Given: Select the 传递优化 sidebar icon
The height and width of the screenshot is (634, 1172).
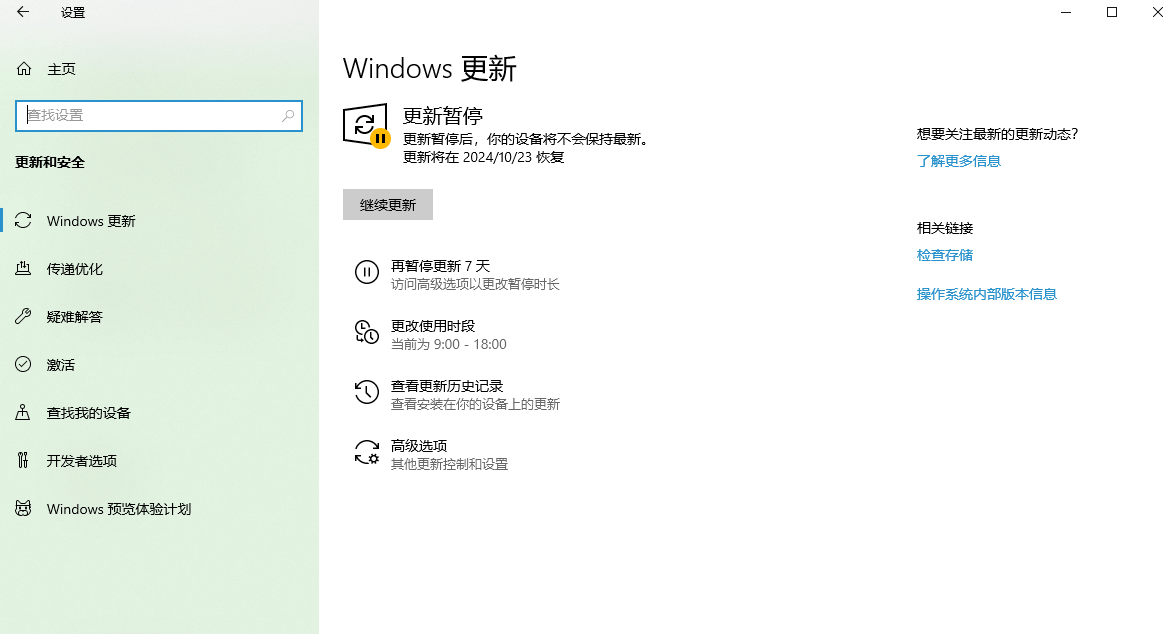Looking at the screenshot, I should [x=22, y=268].
